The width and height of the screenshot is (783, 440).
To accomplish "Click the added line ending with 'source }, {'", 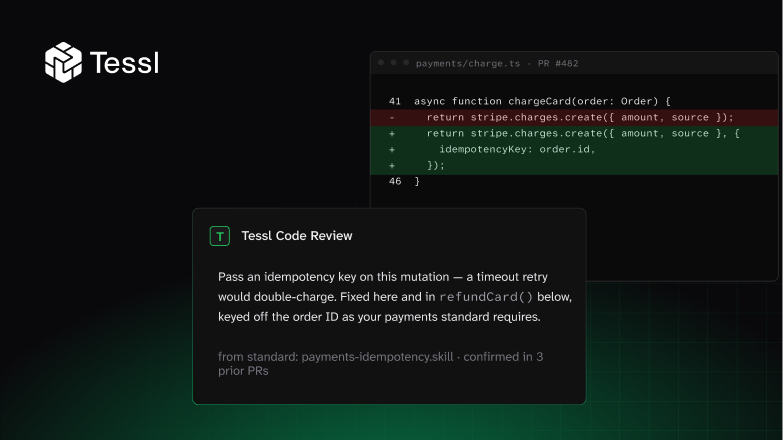I will click(x=574, y=133).
